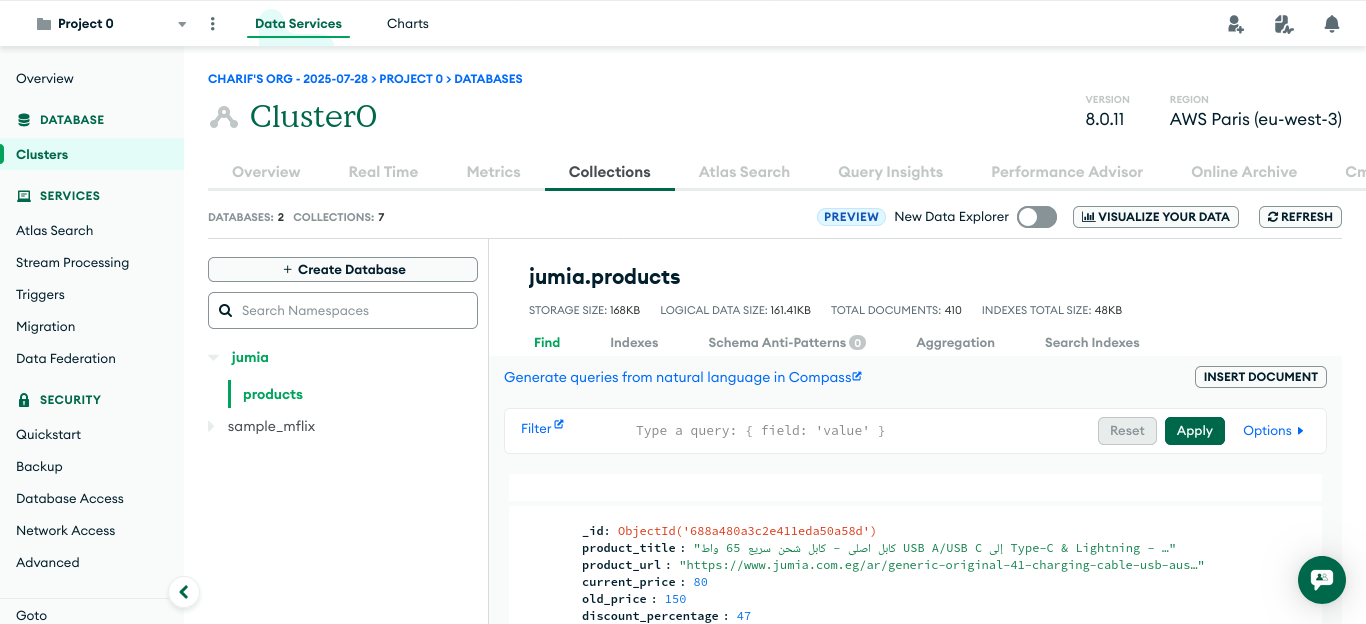Open the Search Indexes sub-tab

[x=1092, y=343]
